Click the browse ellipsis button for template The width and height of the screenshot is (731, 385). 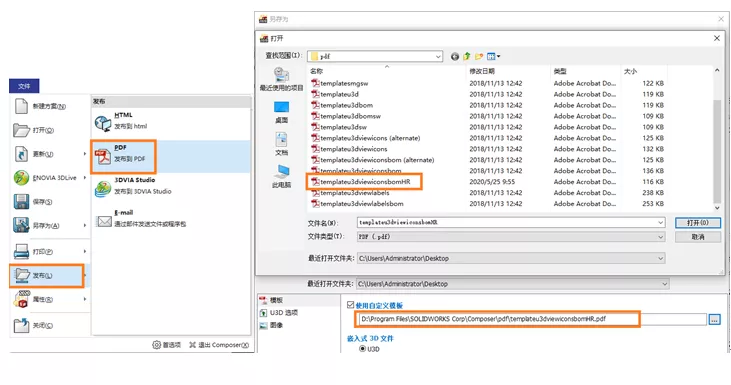point(714,319)
